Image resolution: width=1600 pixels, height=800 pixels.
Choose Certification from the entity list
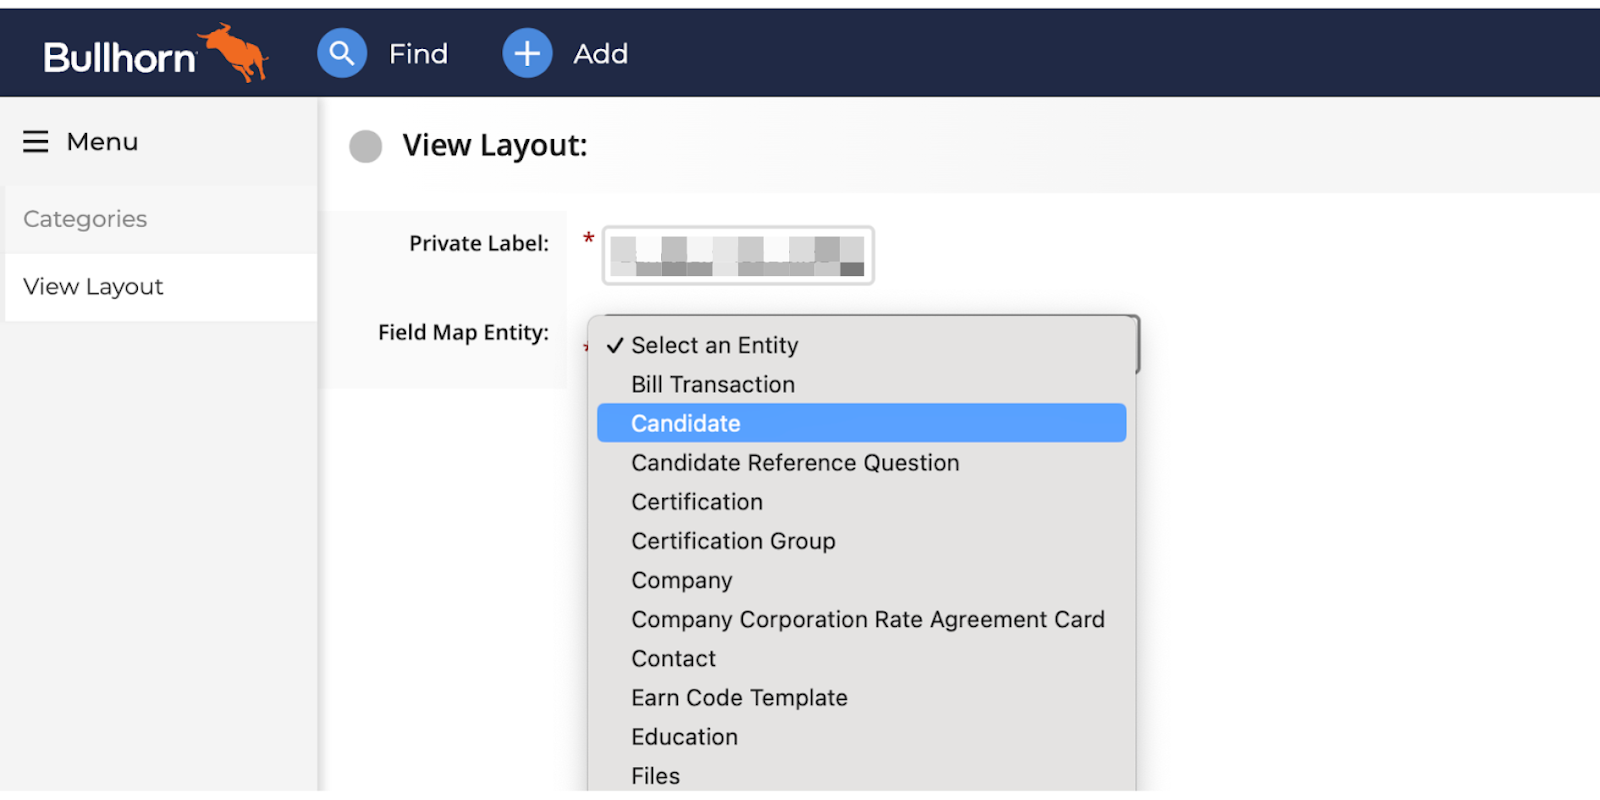tap(697, 502)
